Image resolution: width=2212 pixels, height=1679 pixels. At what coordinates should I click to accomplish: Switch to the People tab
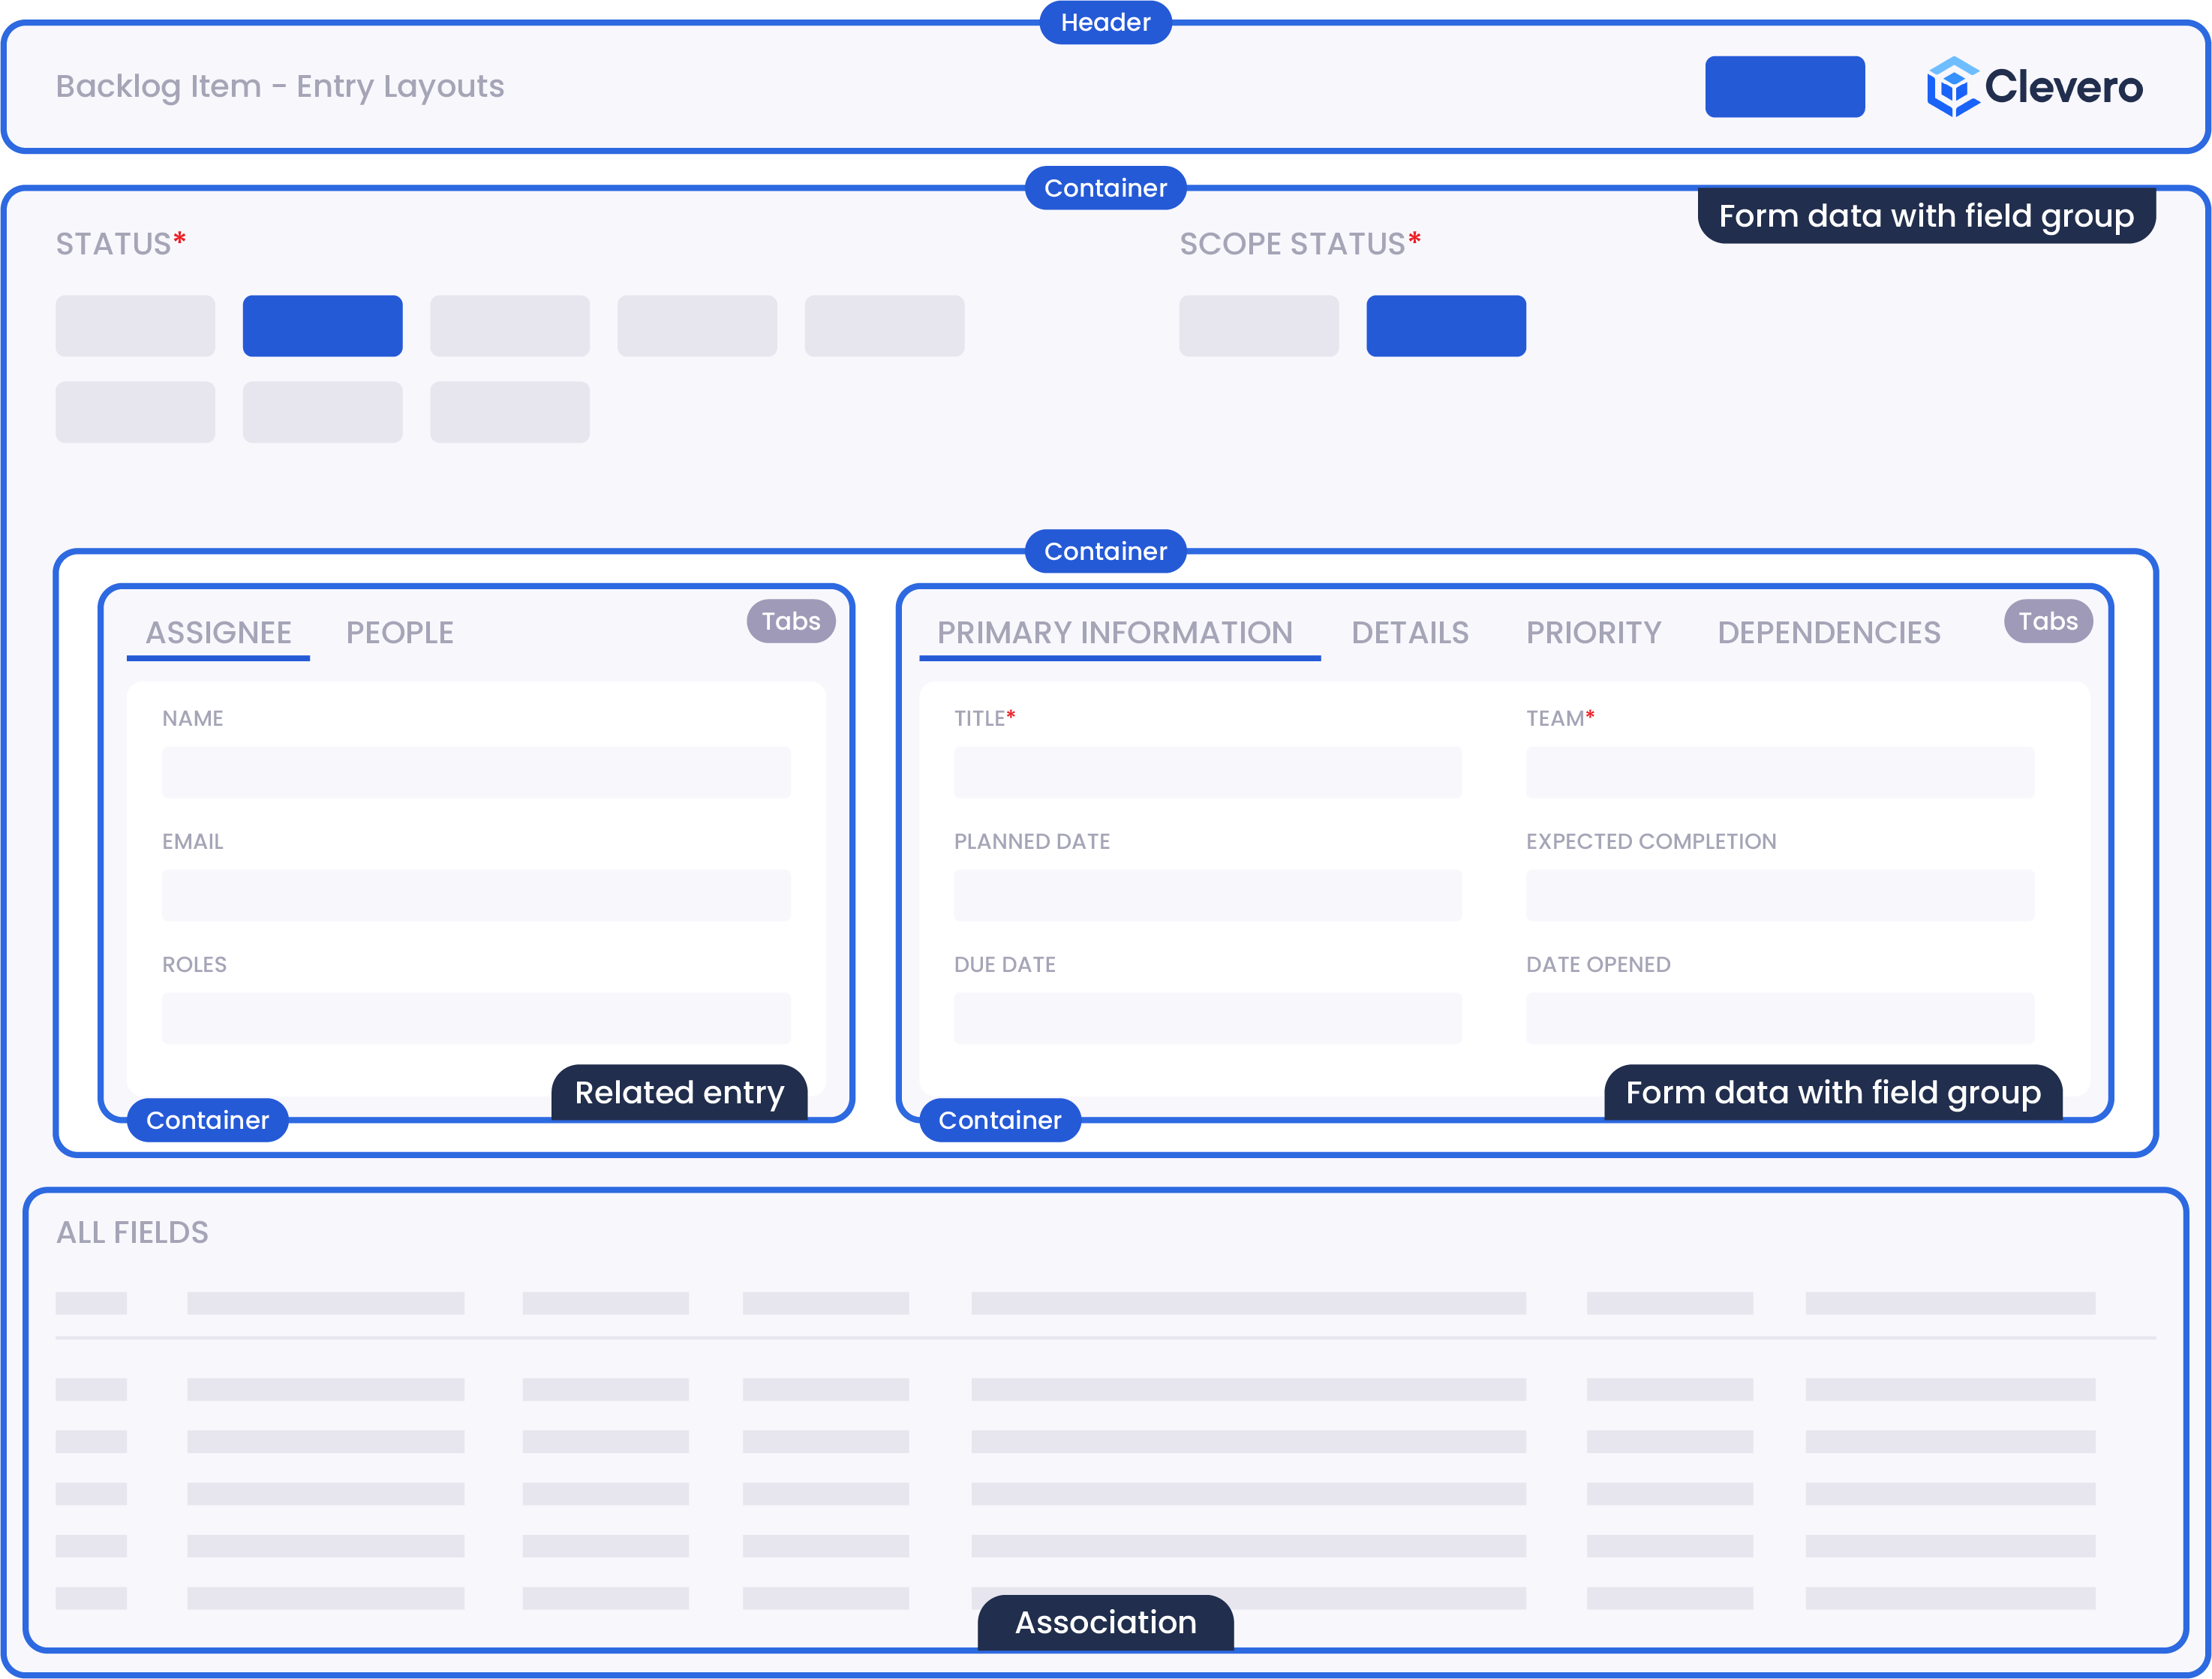pyautogui.click(x=399, y=633)
